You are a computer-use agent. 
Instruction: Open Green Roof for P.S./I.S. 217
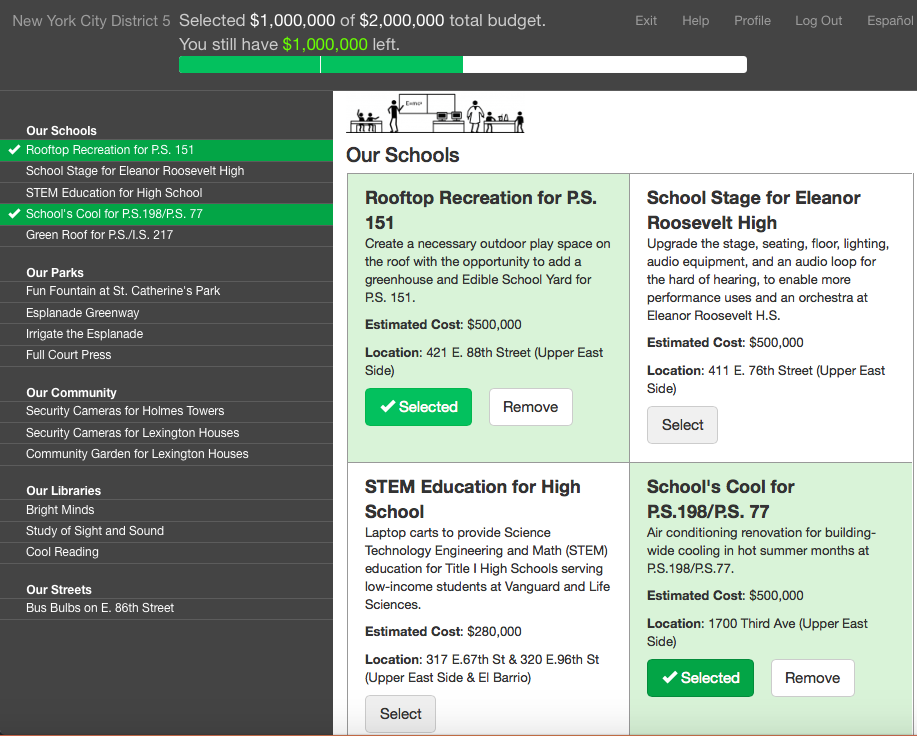click(166, 235)
